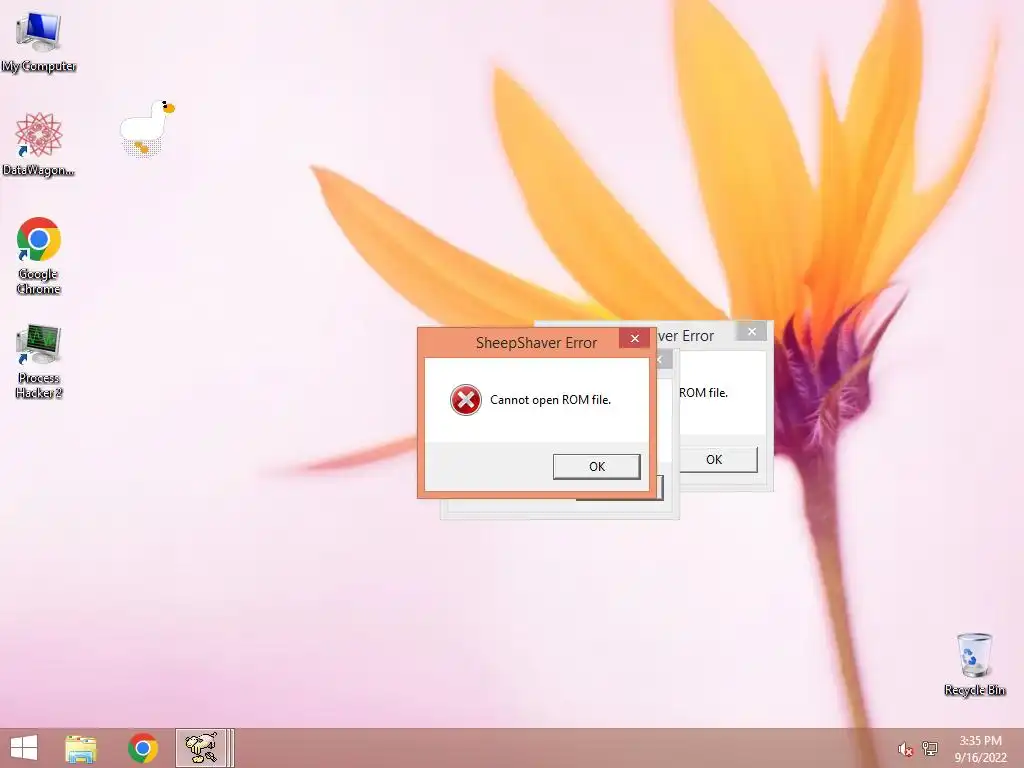
Task: Click the muted volume tray icon
Action: tap(905, 749)
